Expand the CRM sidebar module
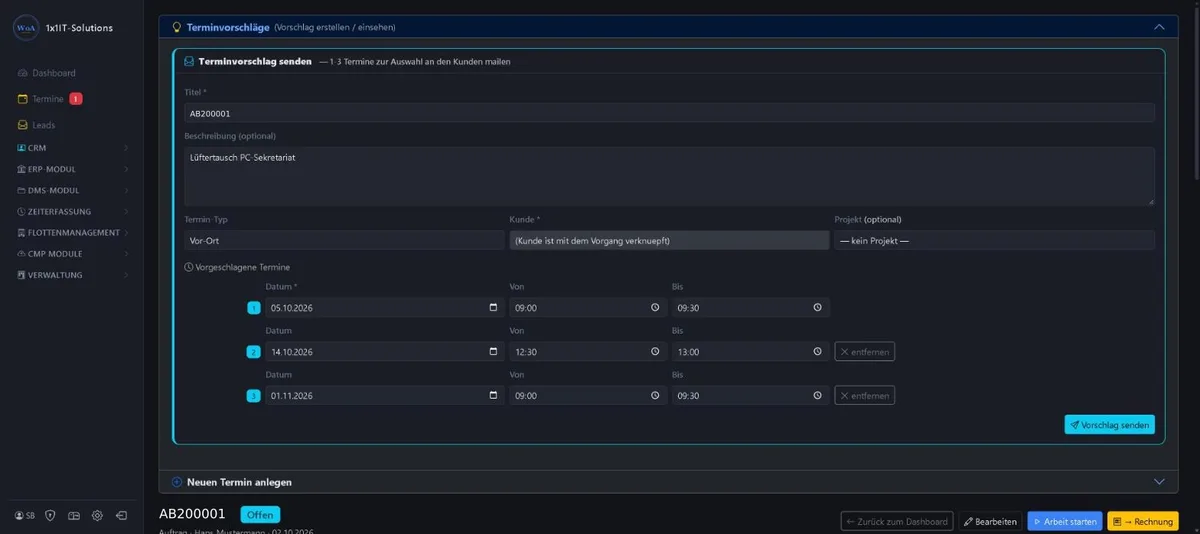Image resolution: width=1200 pixels, height=534 pixels. click(72, 148)
